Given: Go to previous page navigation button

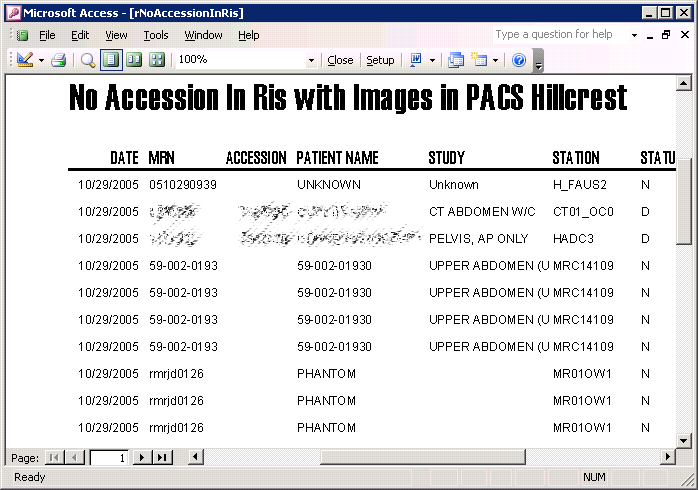Looking at the screenshot, I should pyautogui.click(x=74, y=457).
